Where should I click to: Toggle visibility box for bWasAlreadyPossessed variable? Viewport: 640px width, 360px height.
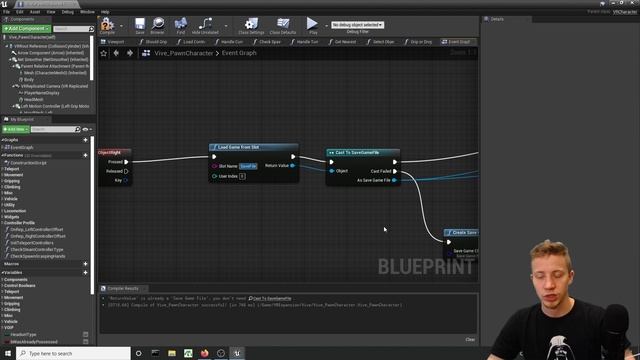point(85,342)
